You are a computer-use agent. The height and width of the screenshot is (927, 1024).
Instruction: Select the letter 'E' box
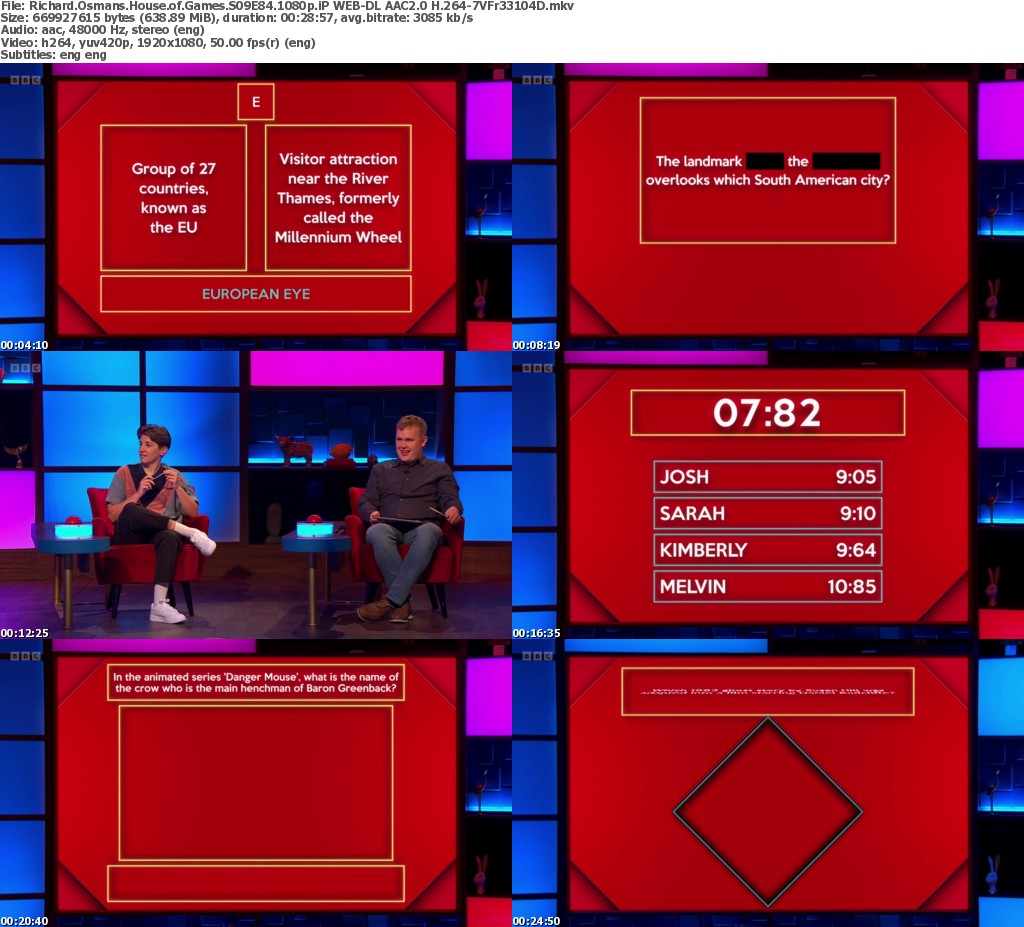point(255,102)
